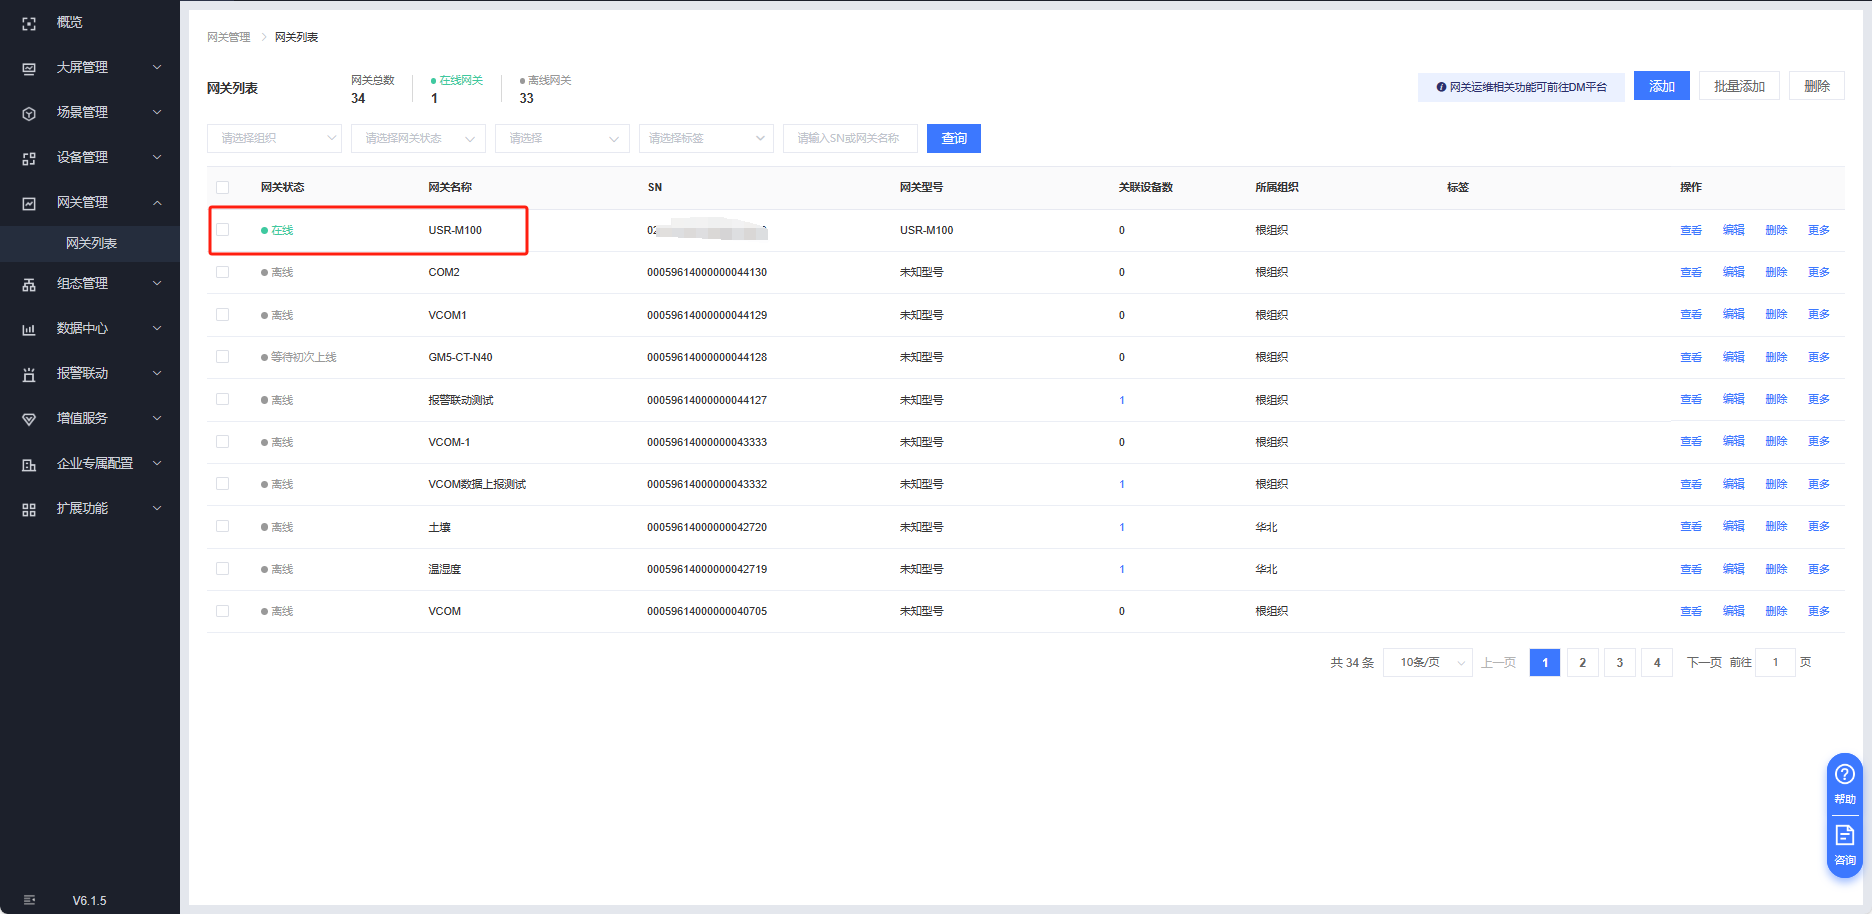Click the 设备管理 sidebar icon
The height and width of the screenshot is (914, 1872).
(x=29, y=158)
